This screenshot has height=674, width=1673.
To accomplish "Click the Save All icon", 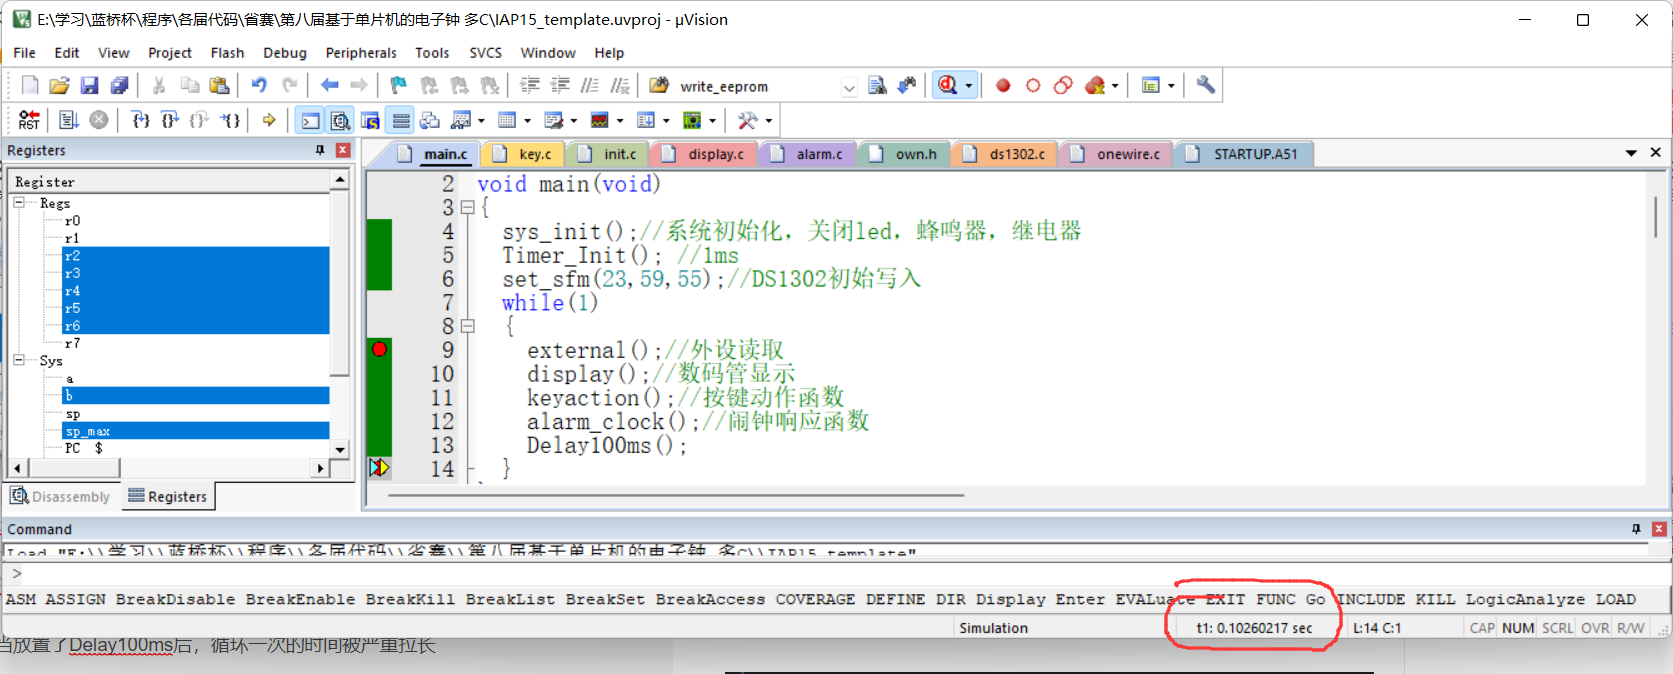I will coord(119,86).
